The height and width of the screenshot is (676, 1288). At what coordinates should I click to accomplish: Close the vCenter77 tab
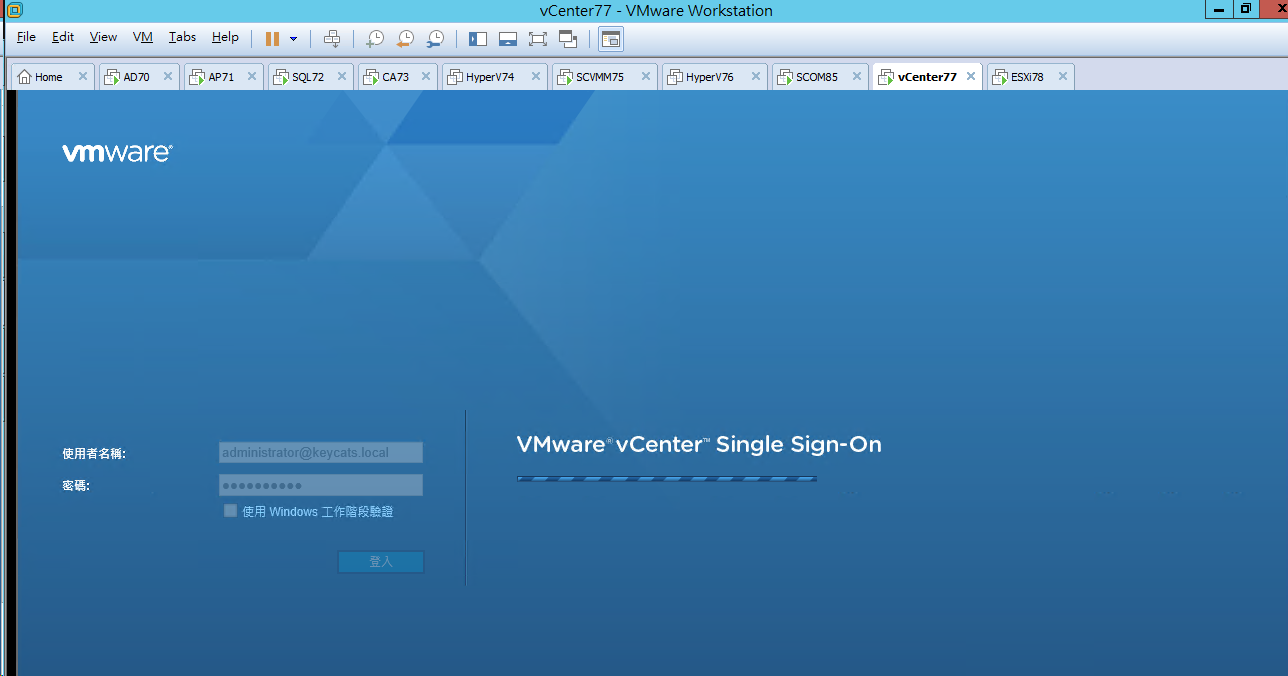point(971,76)
